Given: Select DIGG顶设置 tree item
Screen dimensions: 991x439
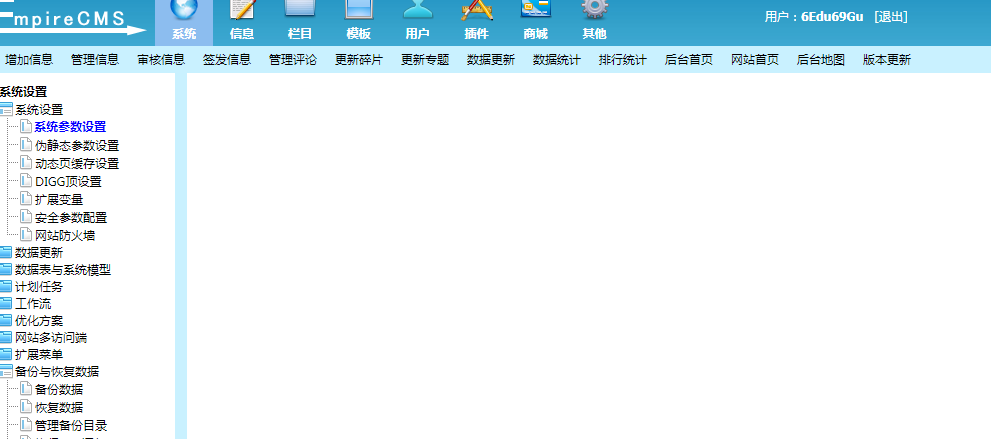Looking at the screenshot, I should [68, 181].
